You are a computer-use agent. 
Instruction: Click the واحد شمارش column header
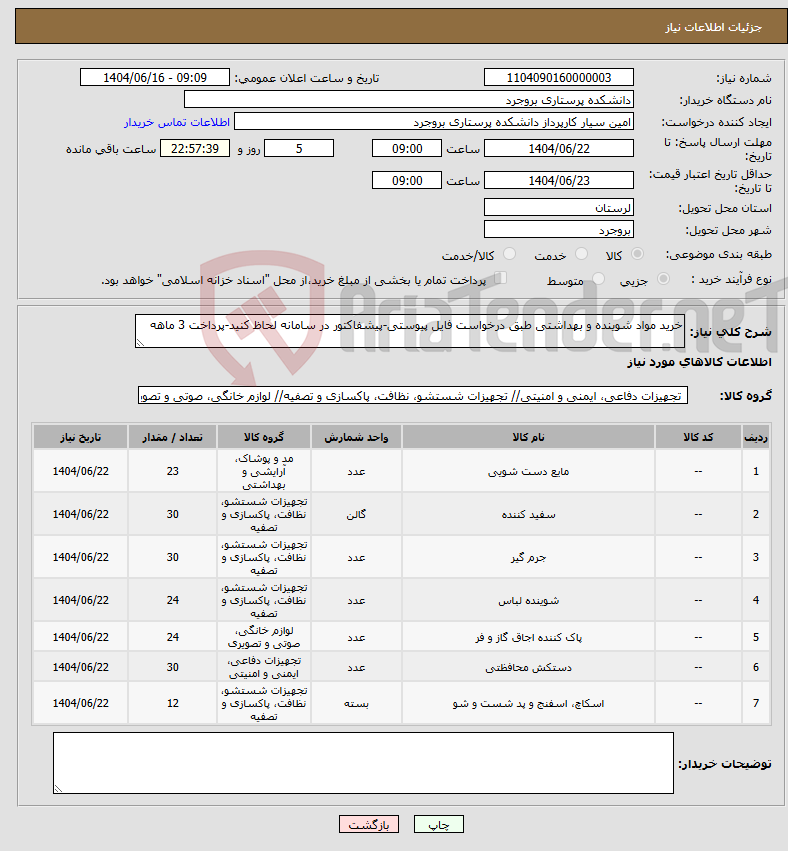tap(356, 437)
